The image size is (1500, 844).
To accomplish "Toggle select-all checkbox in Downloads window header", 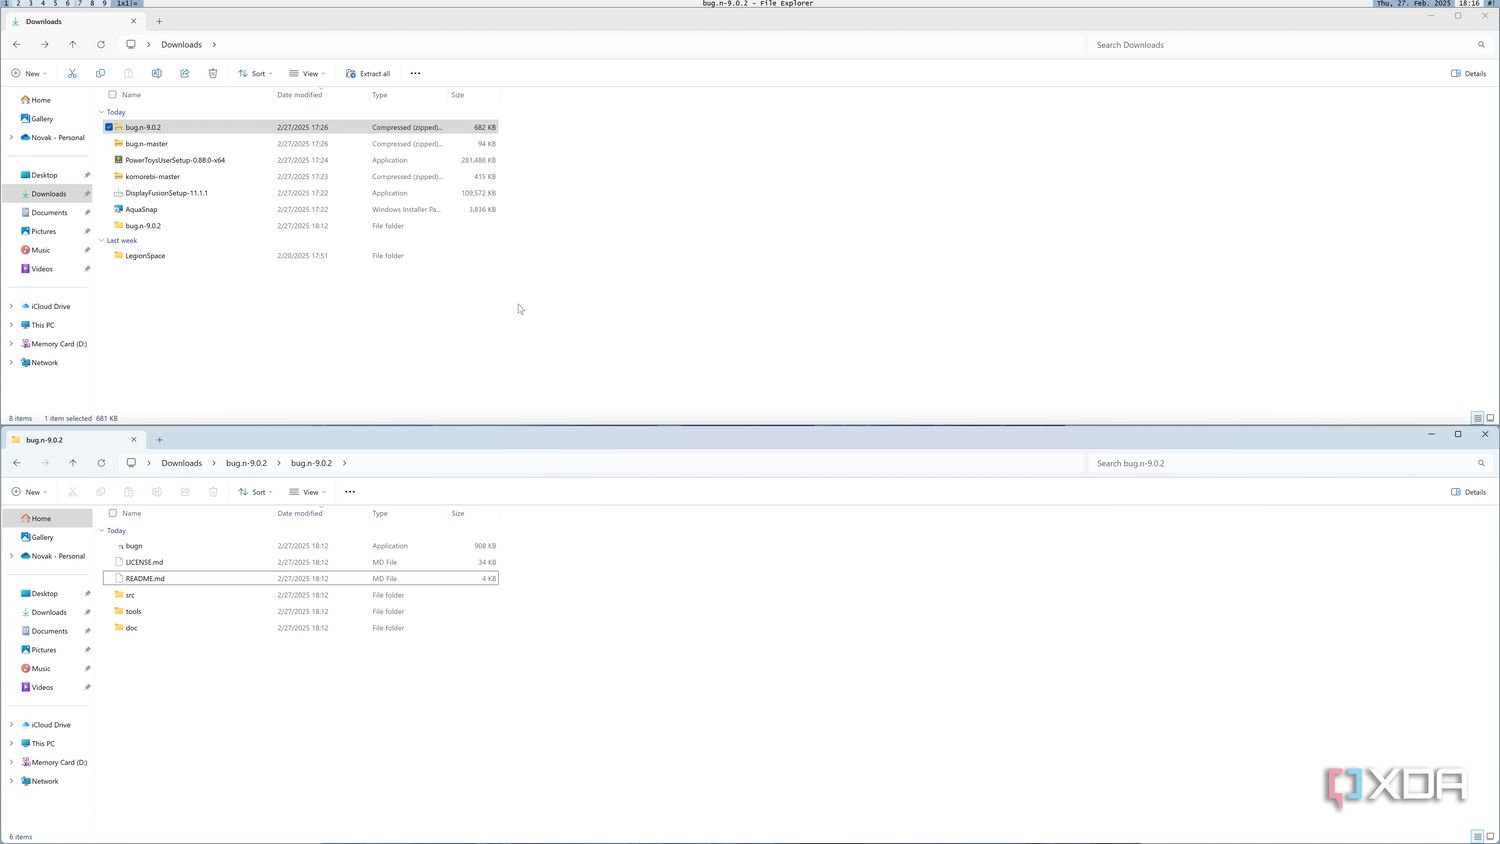I will coord(112,95).
